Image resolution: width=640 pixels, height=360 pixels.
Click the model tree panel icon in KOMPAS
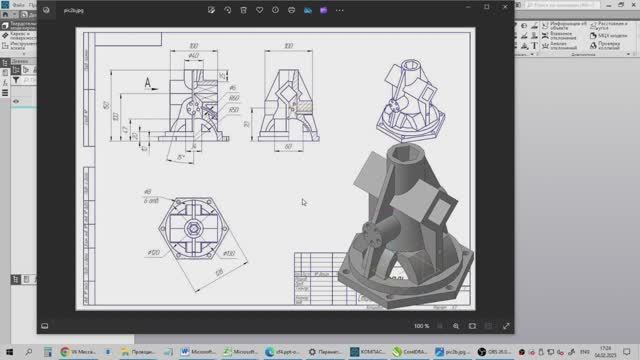[x=5, y=63]
